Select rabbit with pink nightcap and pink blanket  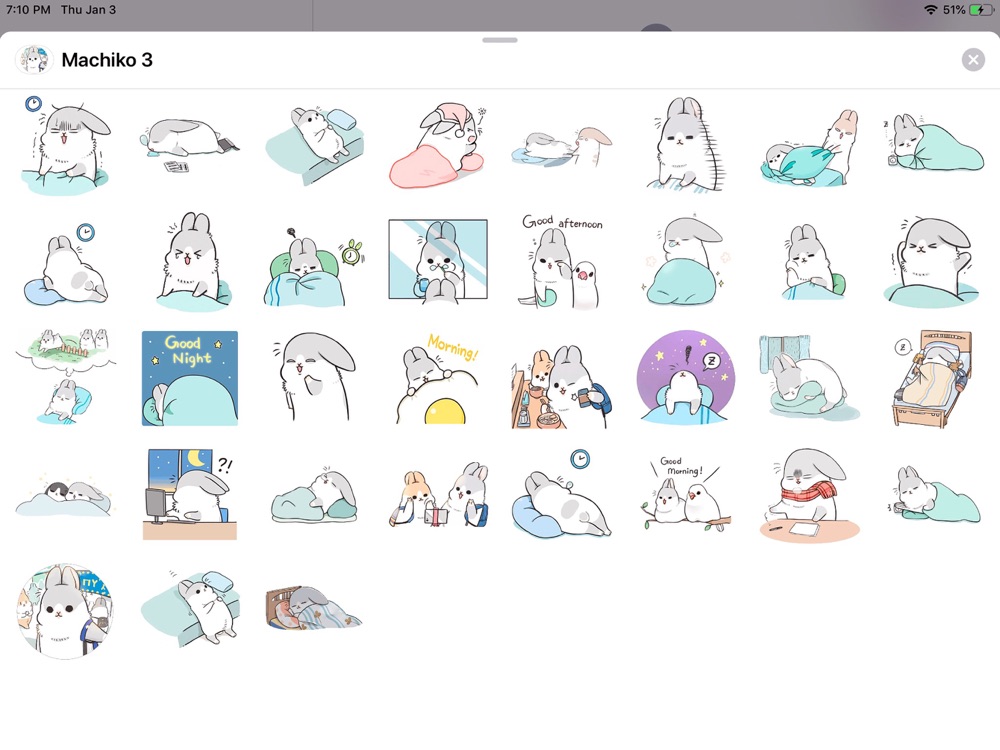[438, 147]
